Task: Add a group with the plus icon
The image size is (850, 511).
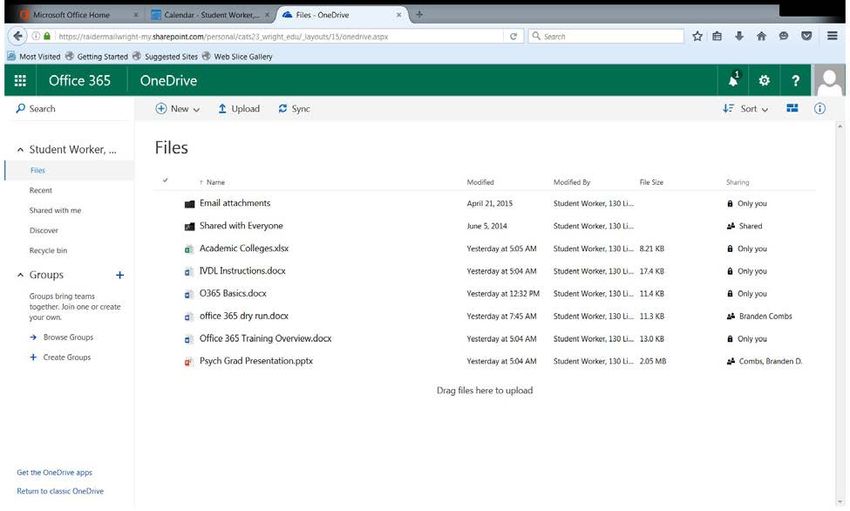Action: pyautogui.click(x=120, y=275)
